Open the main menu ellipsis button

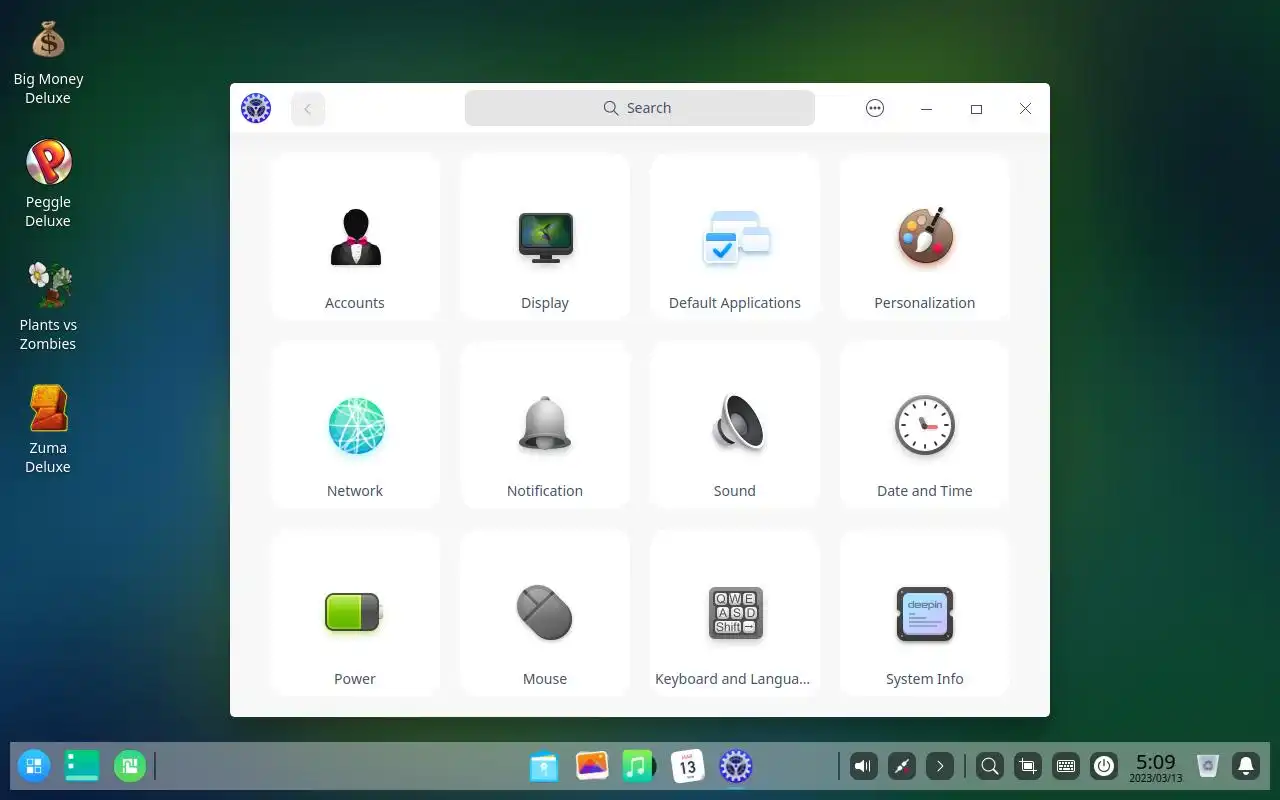(x=875, y=108)
